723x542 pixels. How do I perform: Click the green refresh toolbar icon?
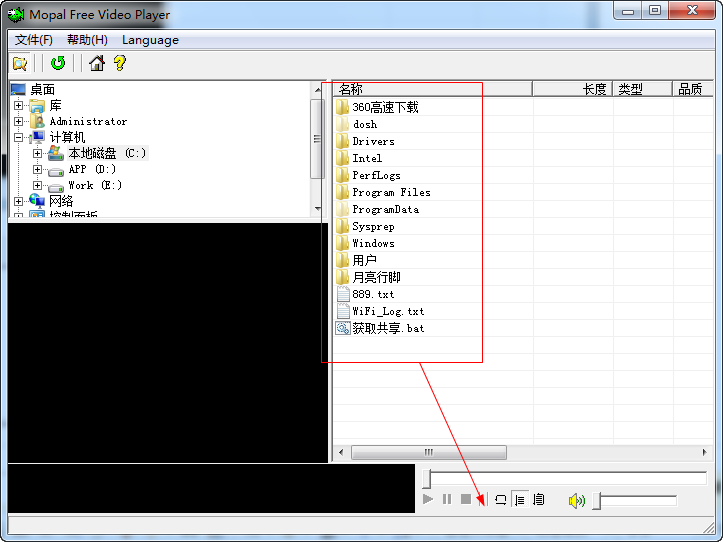coord(58,63)
